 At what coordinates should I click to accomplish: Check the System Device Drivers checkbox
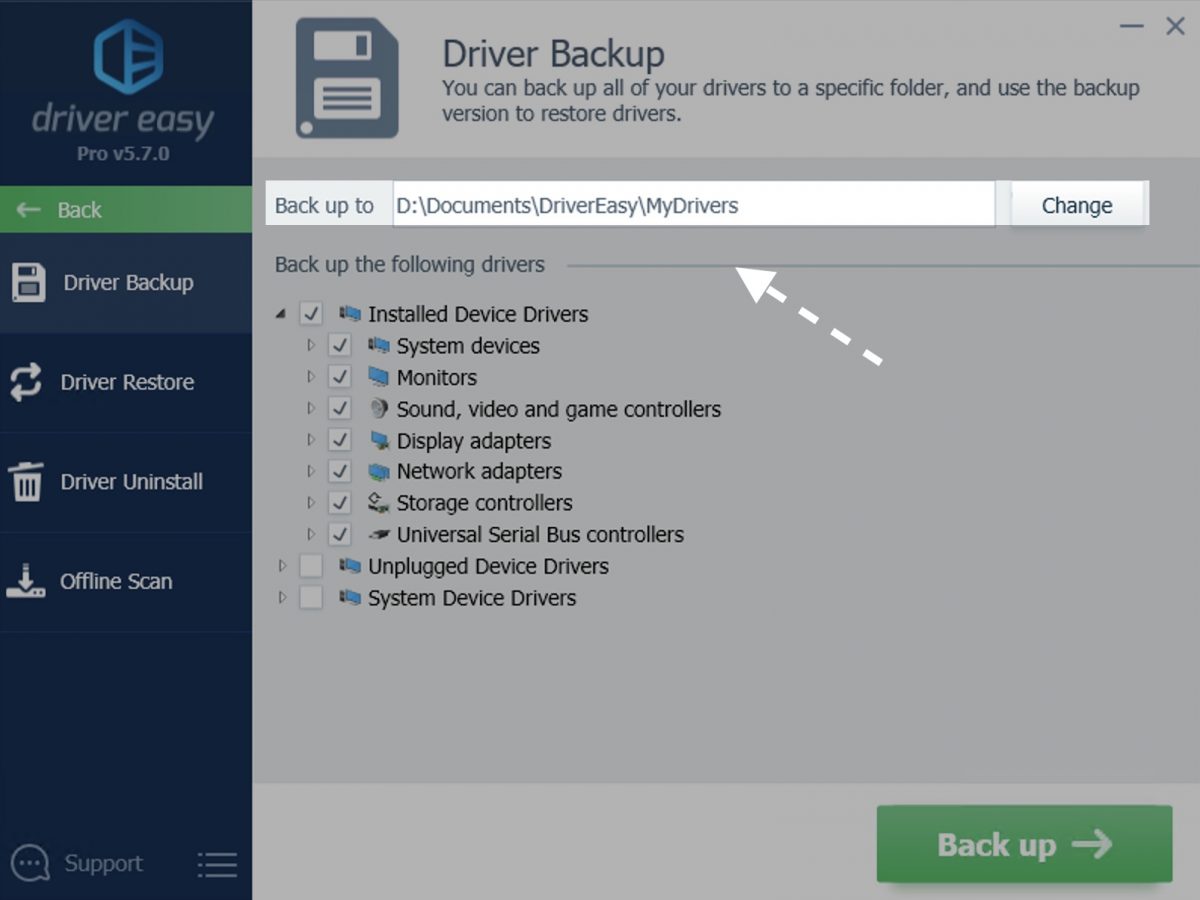311,598
